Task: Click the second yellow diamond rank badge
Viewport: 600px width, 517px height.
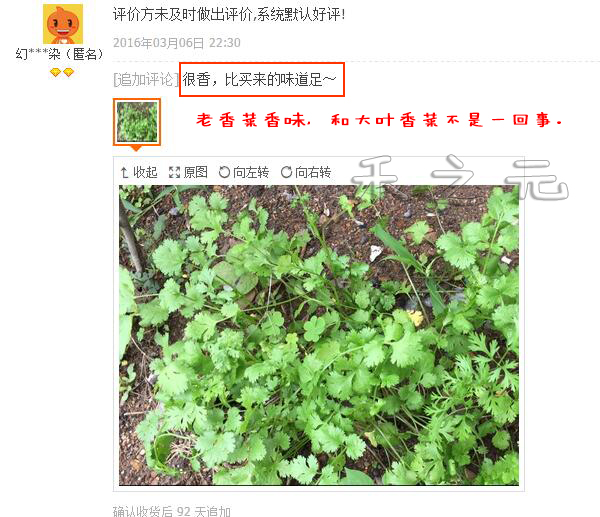Action: pyautogui.click(x=68, y=72)
